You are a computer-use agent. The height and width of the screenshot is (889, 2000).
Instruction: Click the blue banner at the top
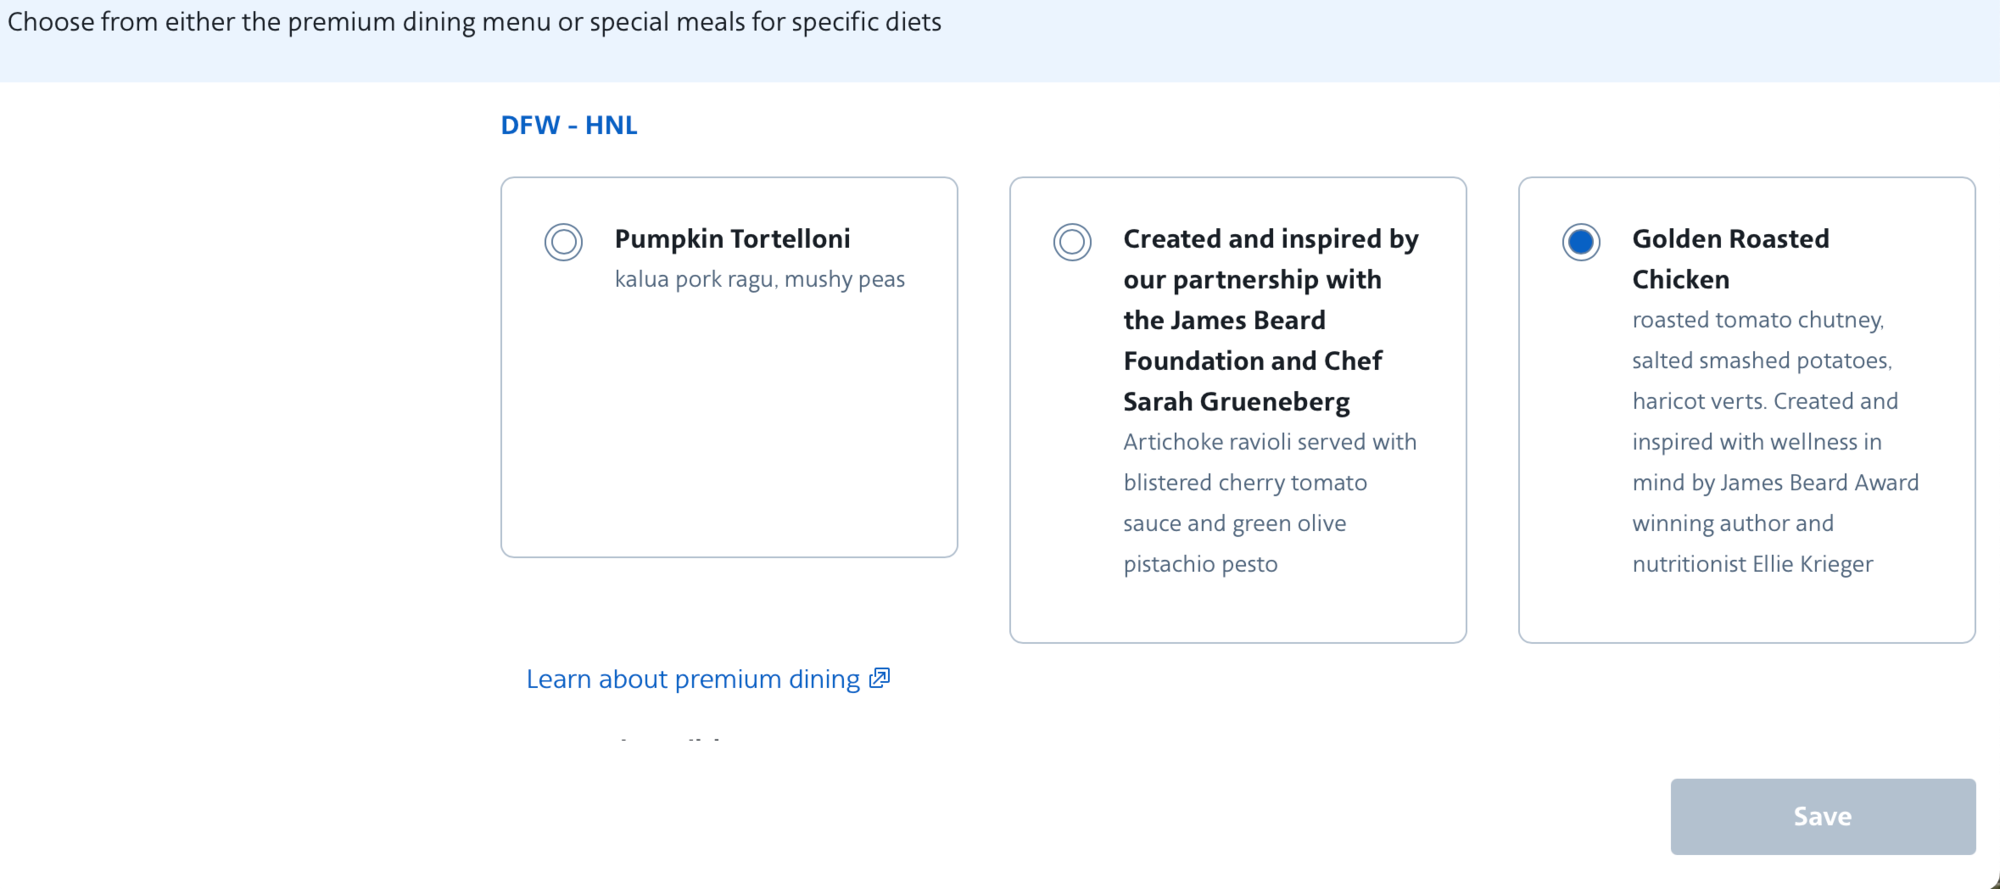pyautogui.click(x=1000, y=41)
